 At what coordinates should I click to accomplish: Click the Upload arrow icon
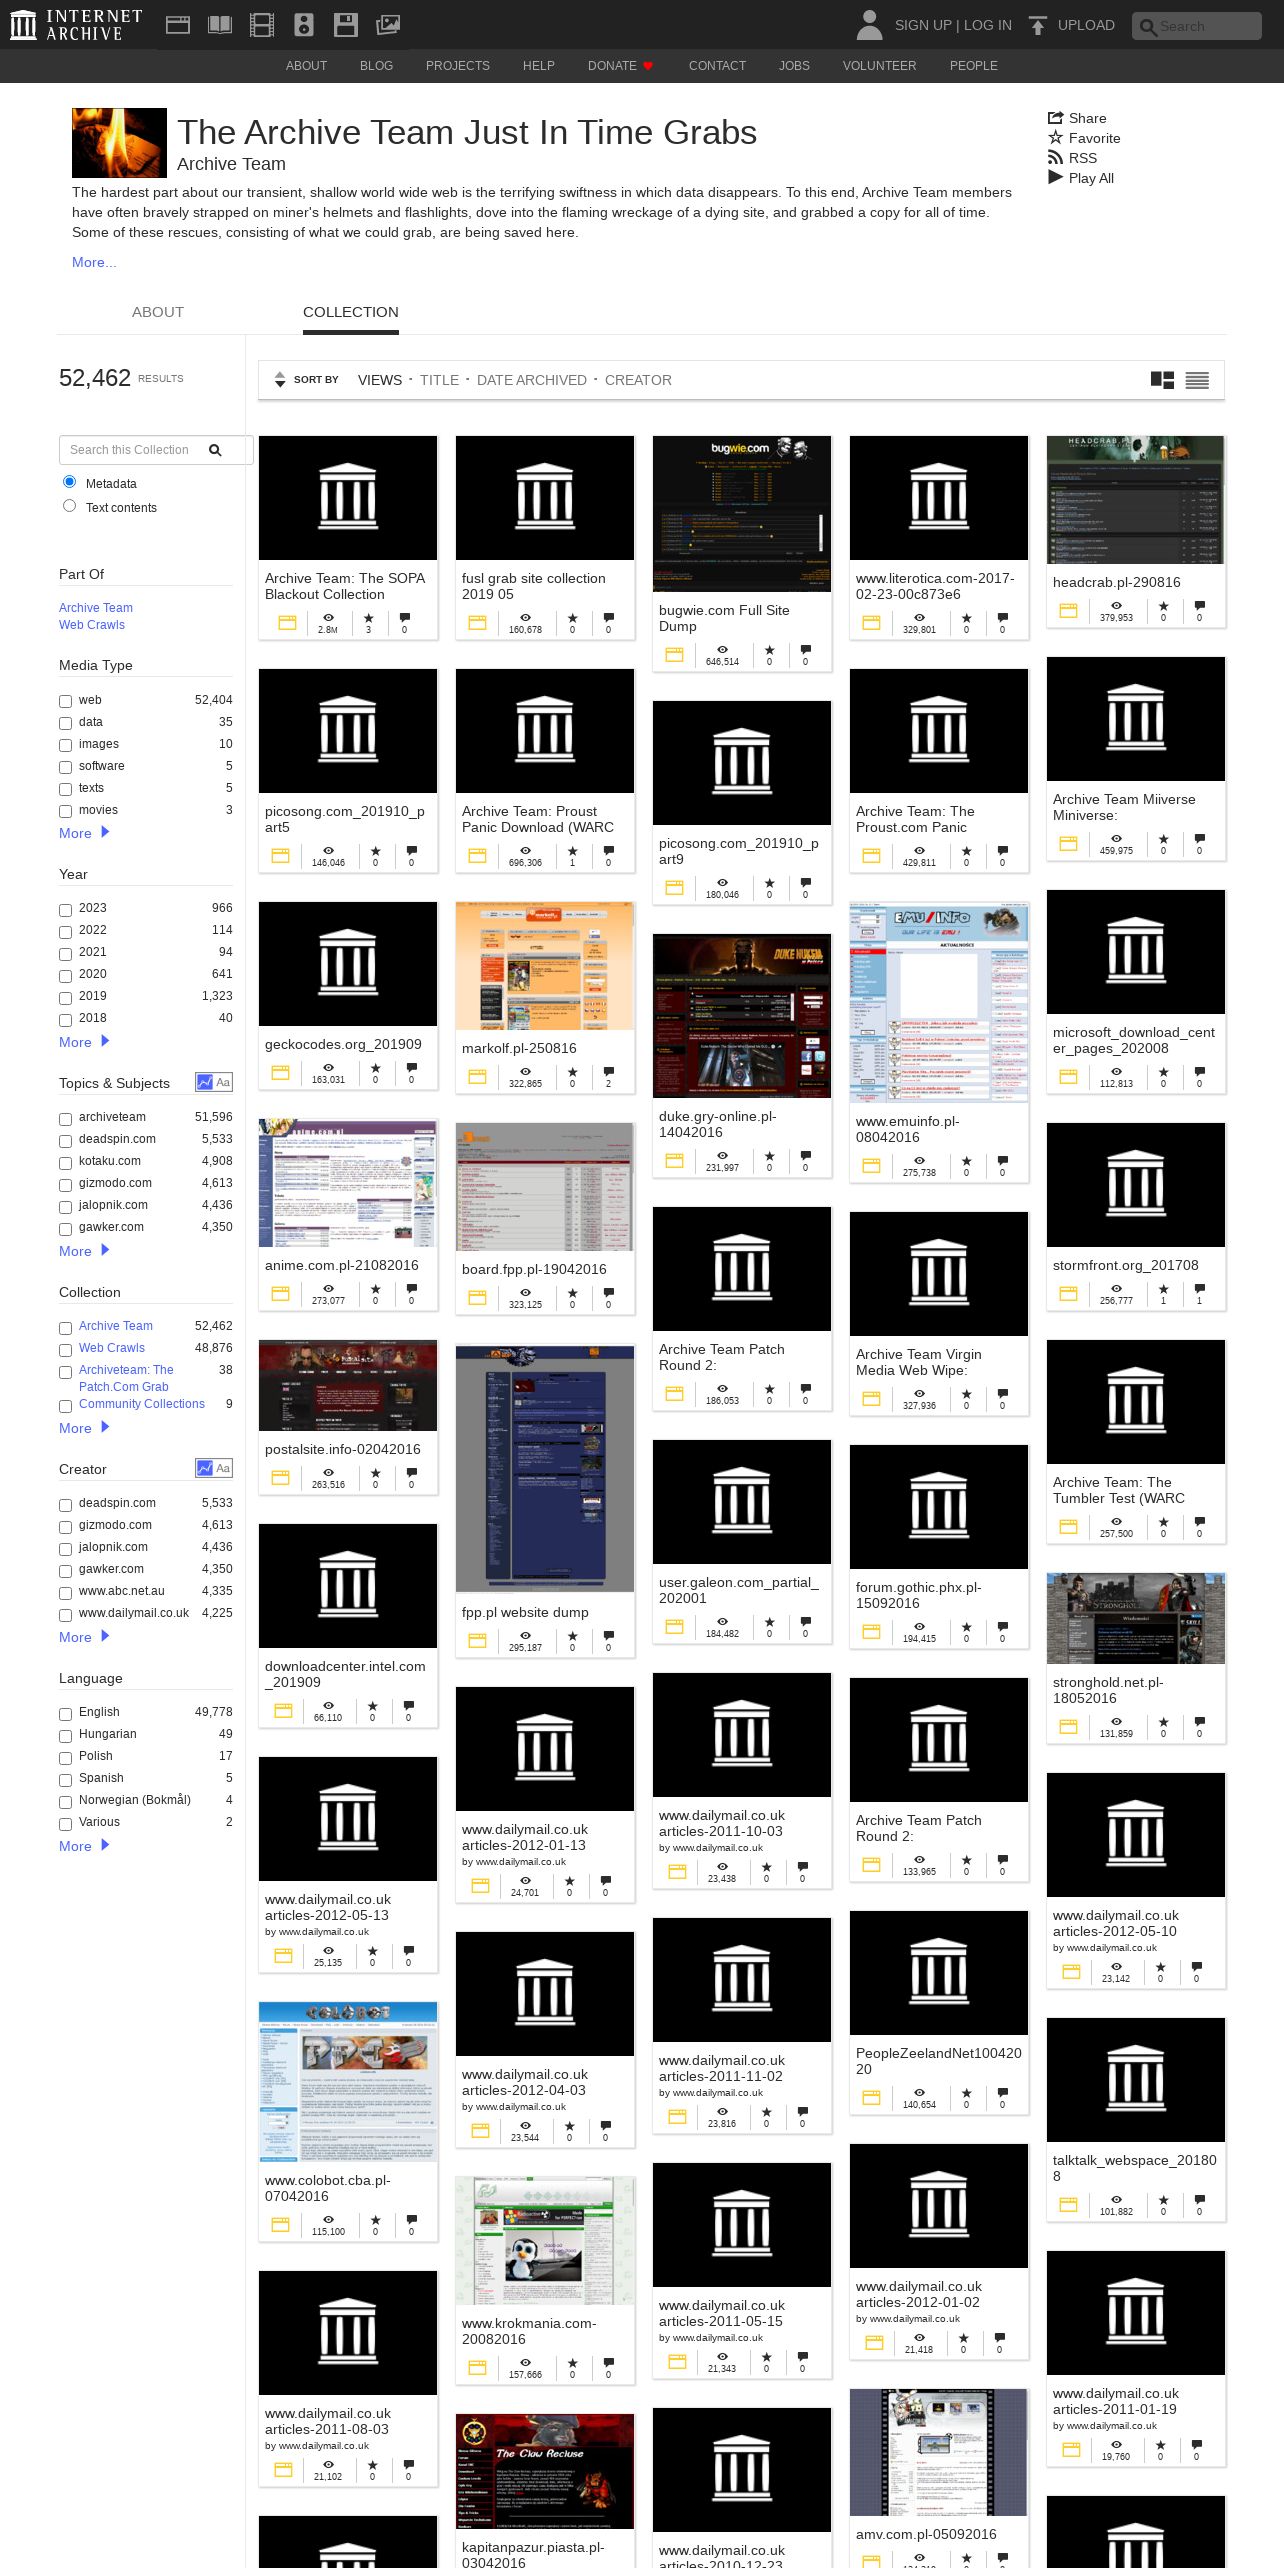click(1038, 25)
